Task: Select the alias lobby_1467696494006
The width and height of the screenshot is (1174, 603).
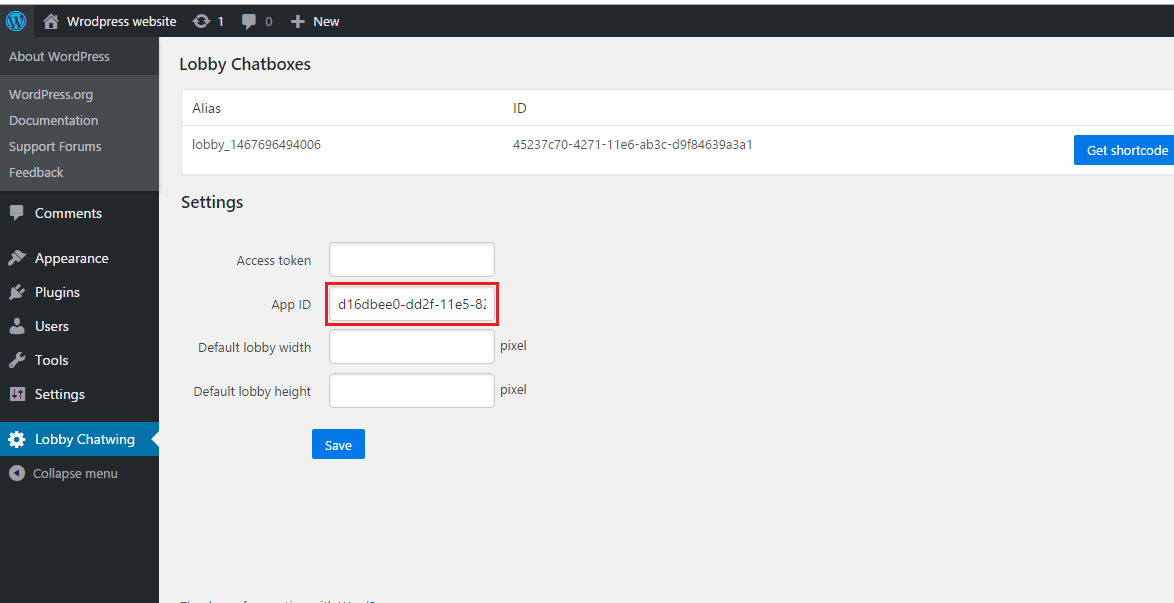Action: (256, 145)
